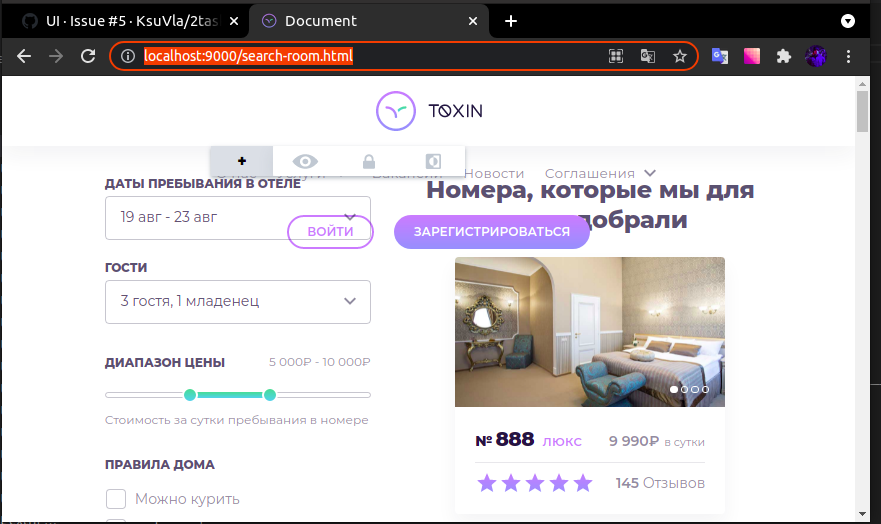881x524 pixels.
Task: Click the room number № 888
Action: (505, 440)
